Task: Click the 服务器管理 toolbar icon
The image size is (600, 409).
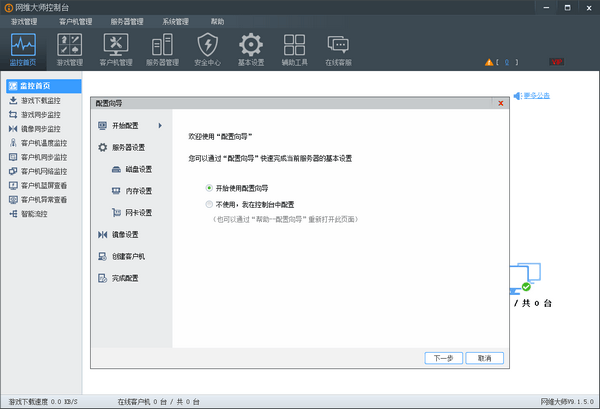Action: point(162,48)
